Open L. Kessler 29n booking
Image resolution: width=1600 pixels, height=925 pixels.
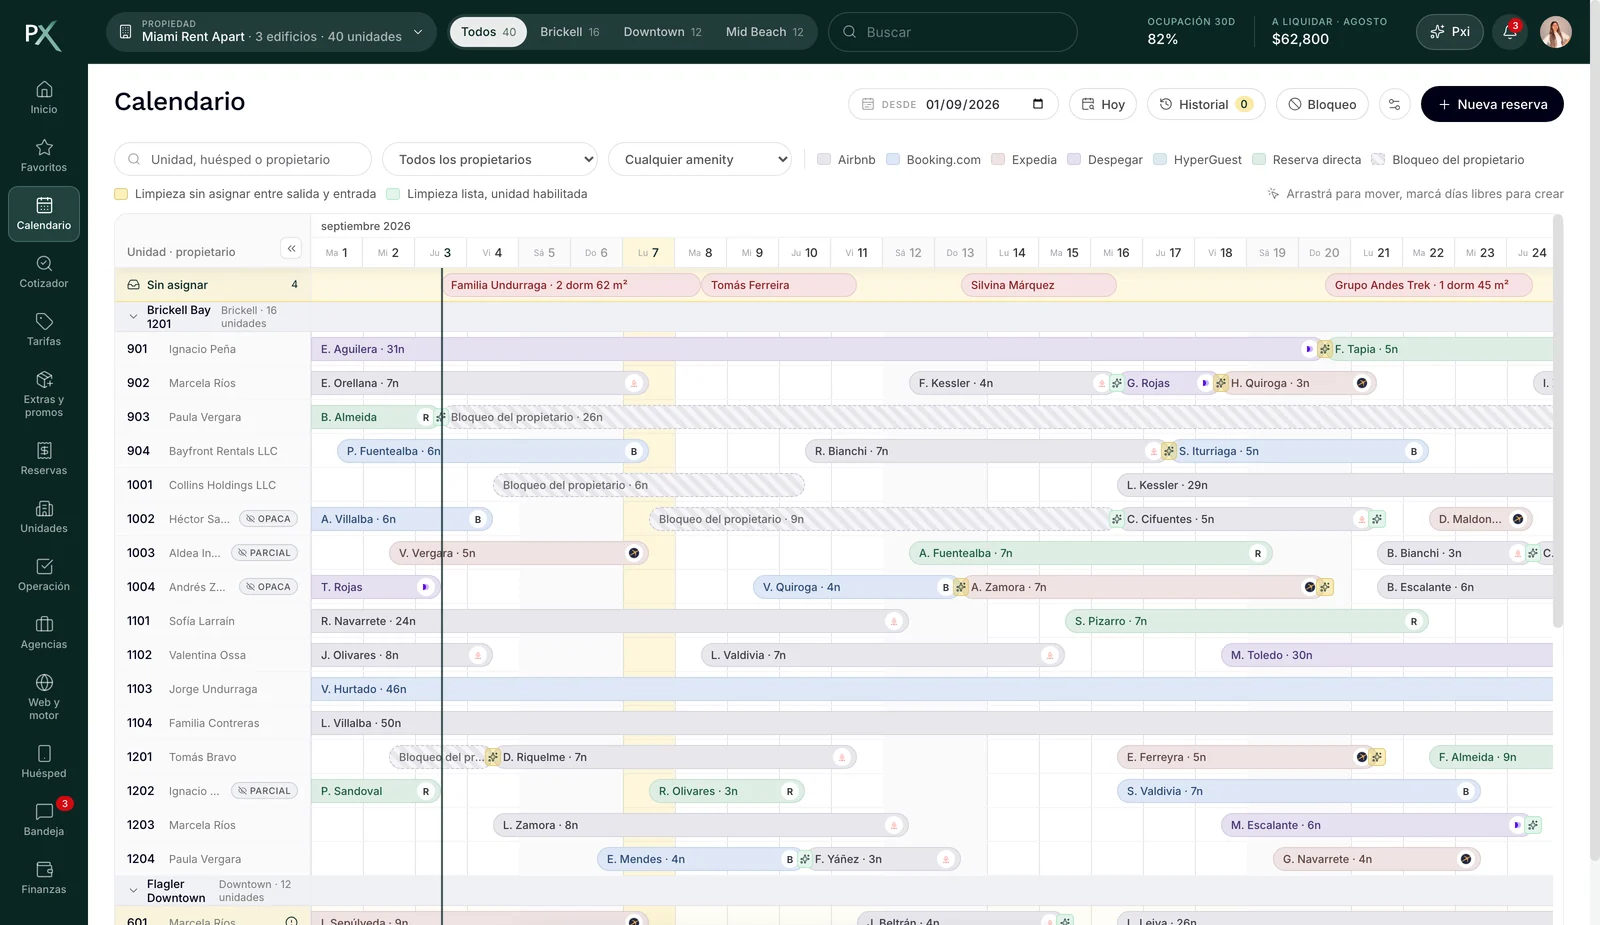pyautogui.click(x=1335, y=485)
